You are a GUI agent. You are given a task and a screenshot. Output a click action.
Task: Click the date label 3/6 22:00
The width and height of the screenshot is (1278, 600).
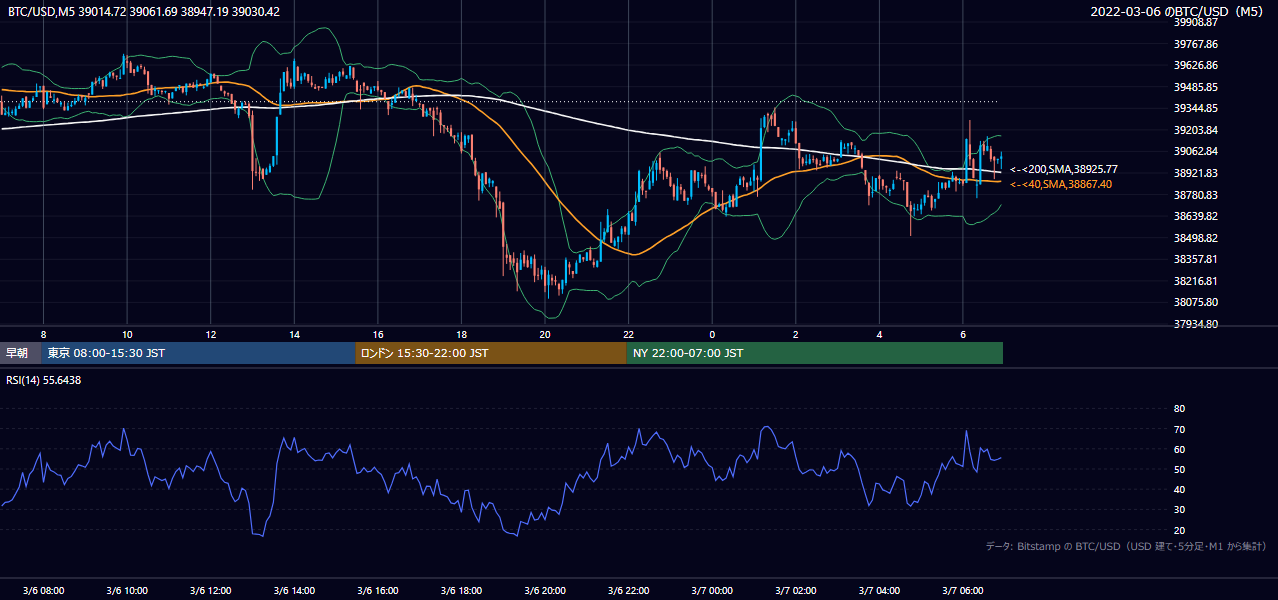[x=628, y=591]
